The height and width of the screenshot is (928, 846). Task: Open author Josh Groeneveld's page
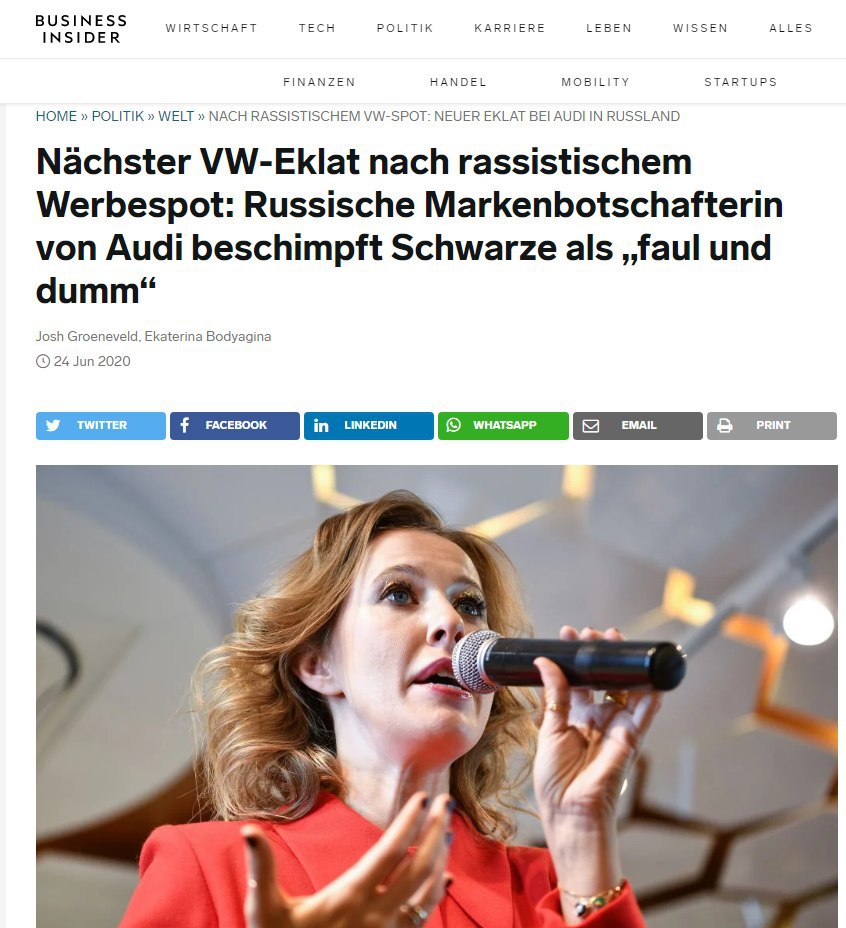coord(87,336)
